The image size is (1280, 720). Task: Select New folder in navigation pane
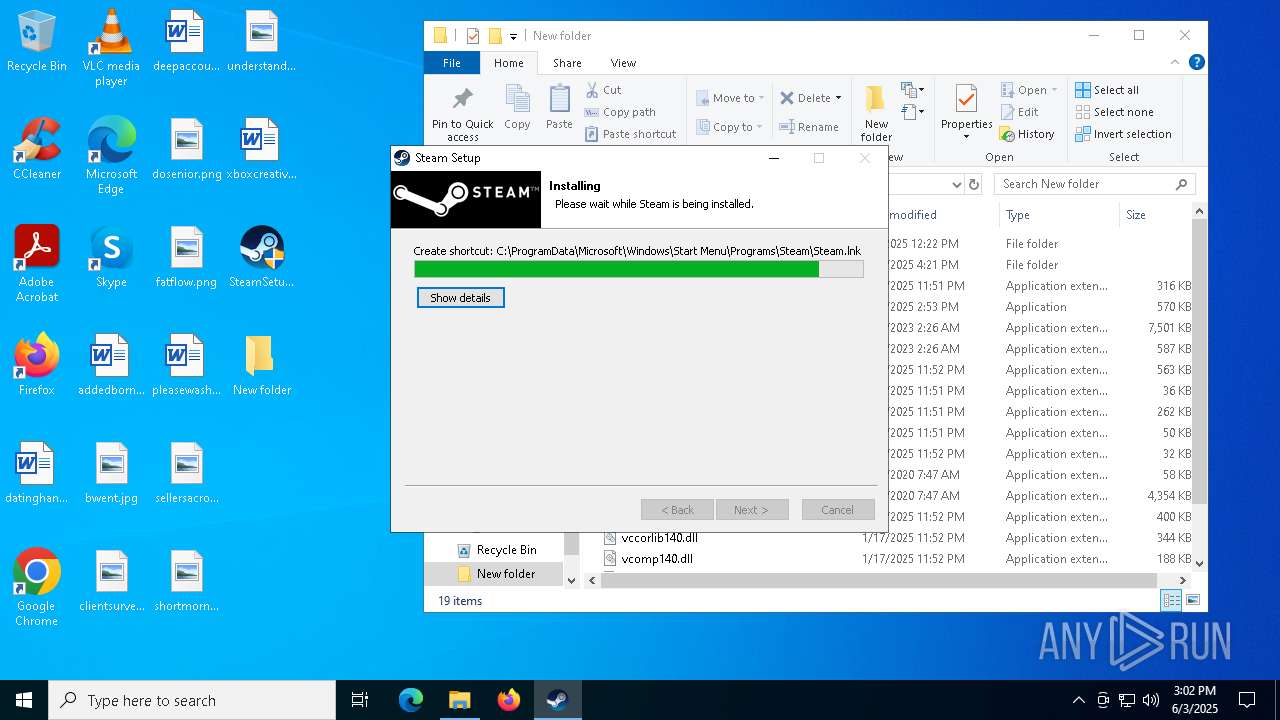click(495, 574)
